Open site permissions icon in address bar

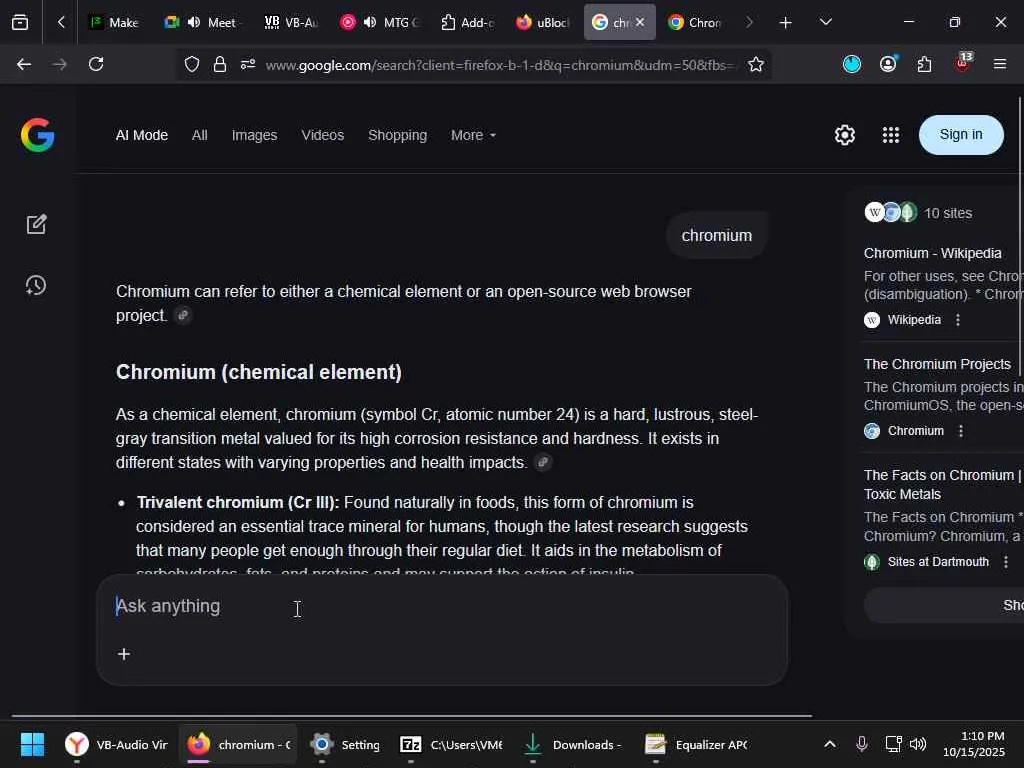248,64
